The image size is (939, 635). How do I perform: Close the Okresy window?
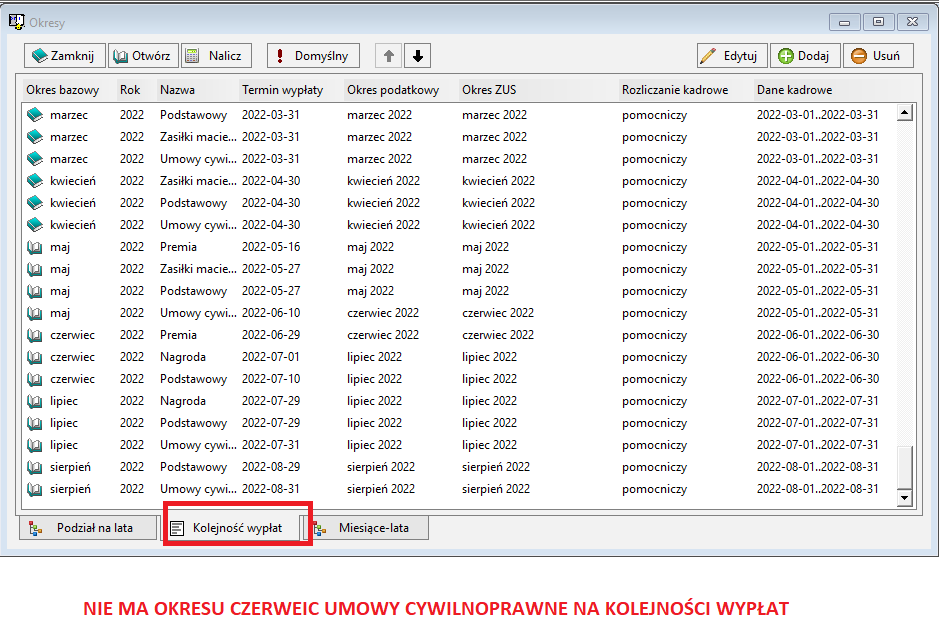(913, 22)
